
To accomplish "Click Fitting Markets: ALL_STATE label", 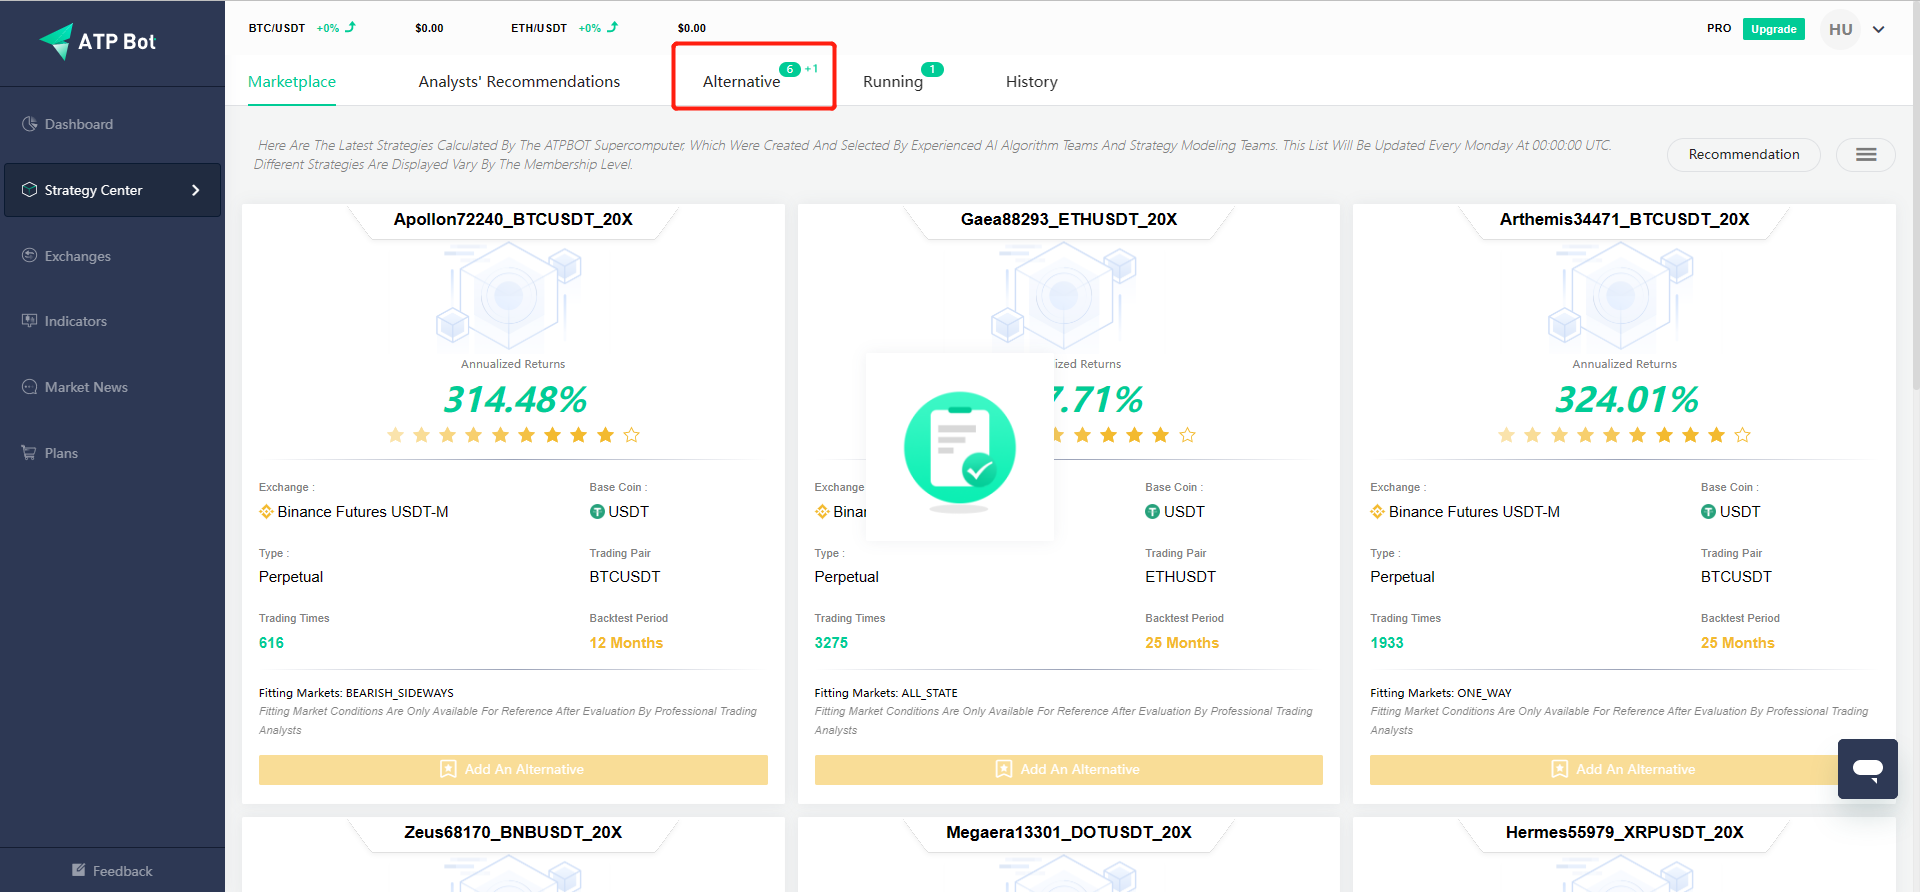I will click(886, 693).
